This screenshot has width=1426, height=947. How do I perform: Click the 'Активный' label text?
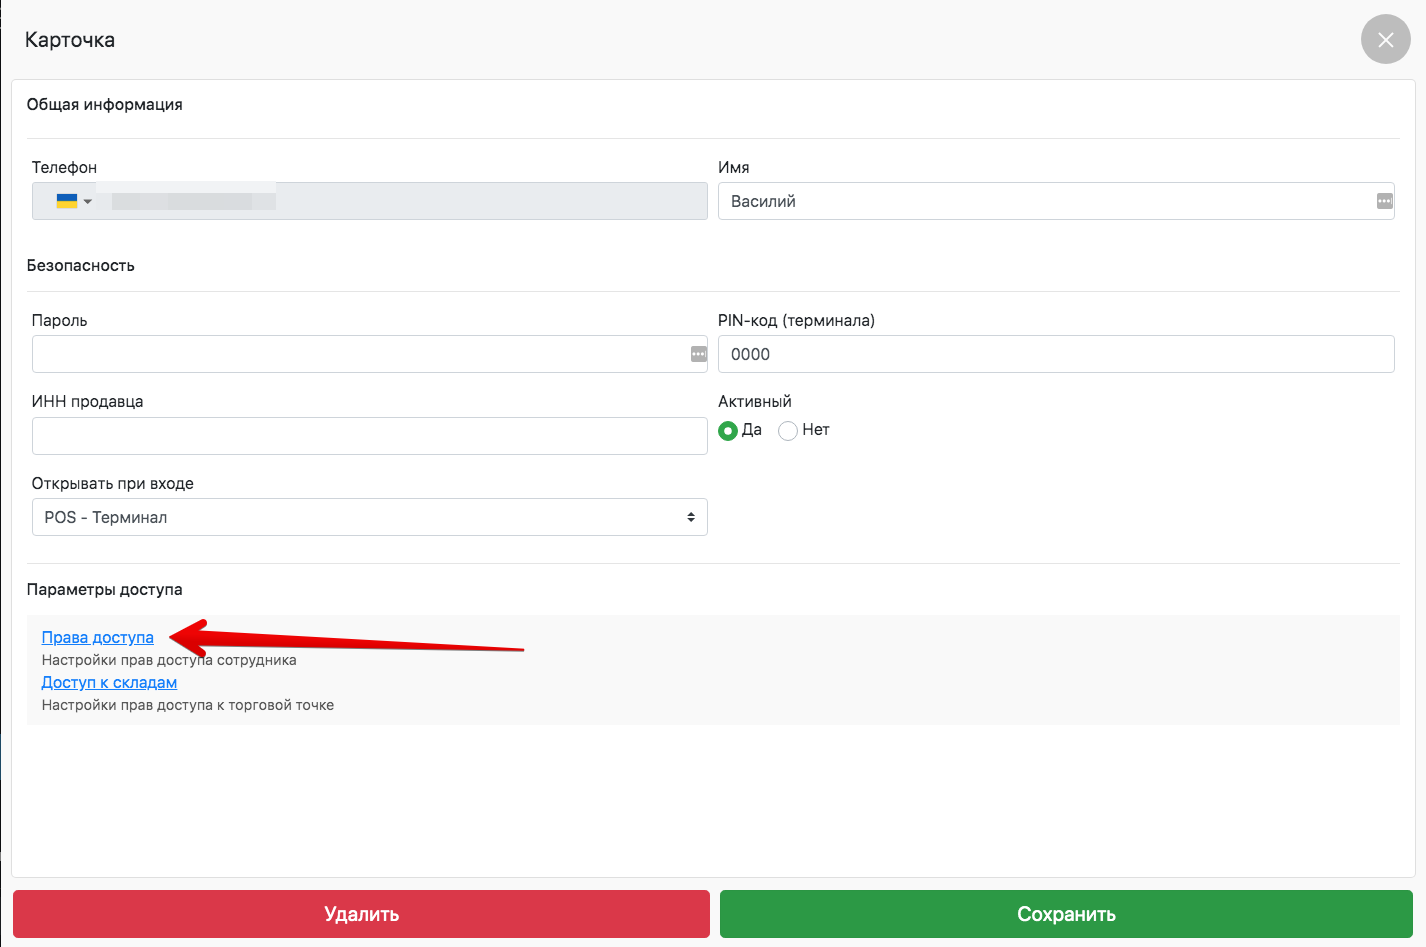coord(754,401)
